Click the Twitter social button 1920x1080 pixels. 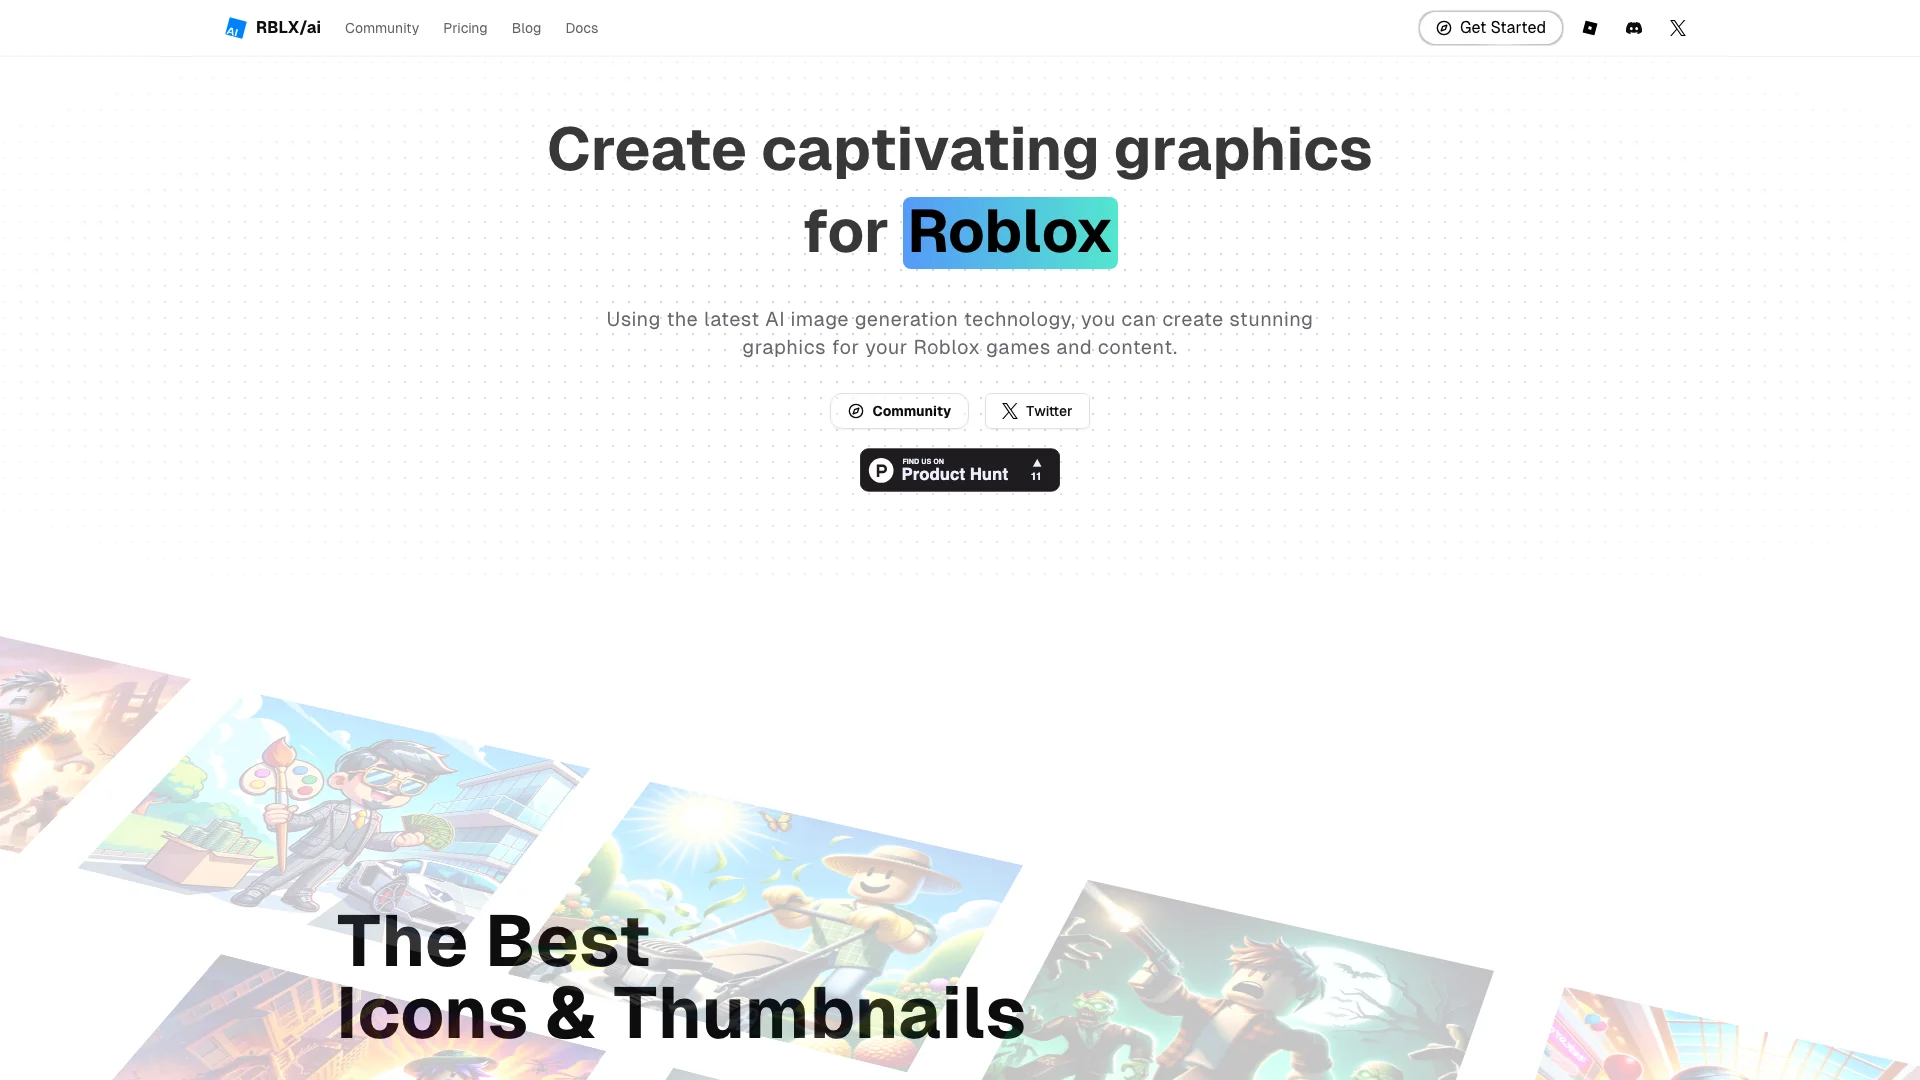coord(1036,410)
